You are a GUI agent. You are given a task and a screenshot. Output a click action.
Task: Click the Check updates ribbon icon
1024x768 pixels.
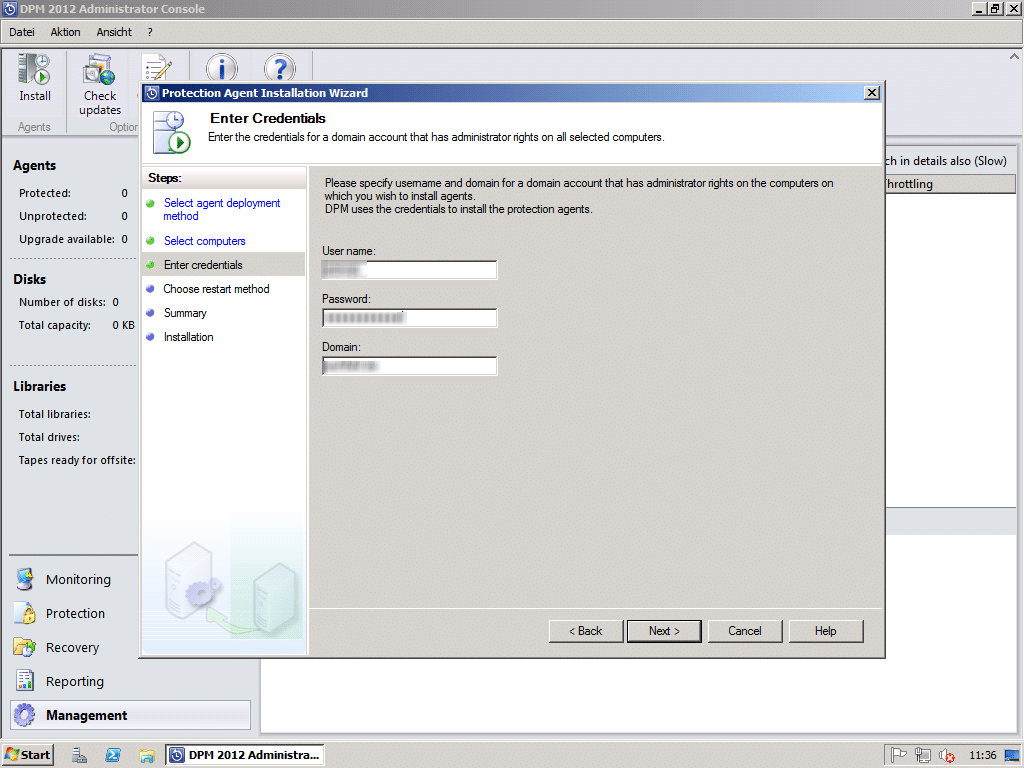99,69
